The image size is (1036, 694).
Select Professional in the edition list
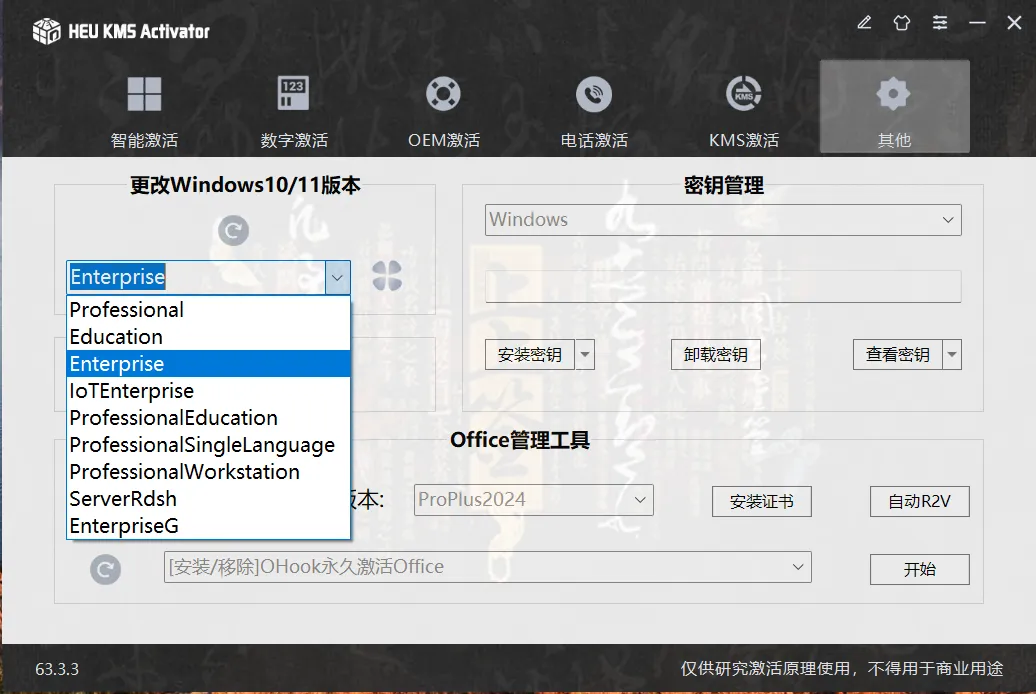[x=208, y=310]
